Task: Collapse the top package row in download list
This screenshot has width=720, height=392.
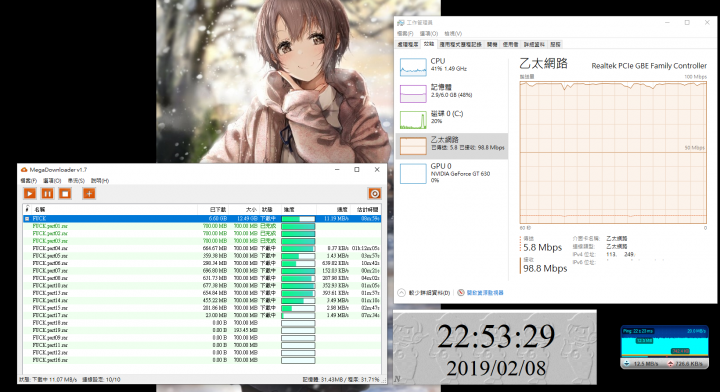Action: (x=27, y=218)
